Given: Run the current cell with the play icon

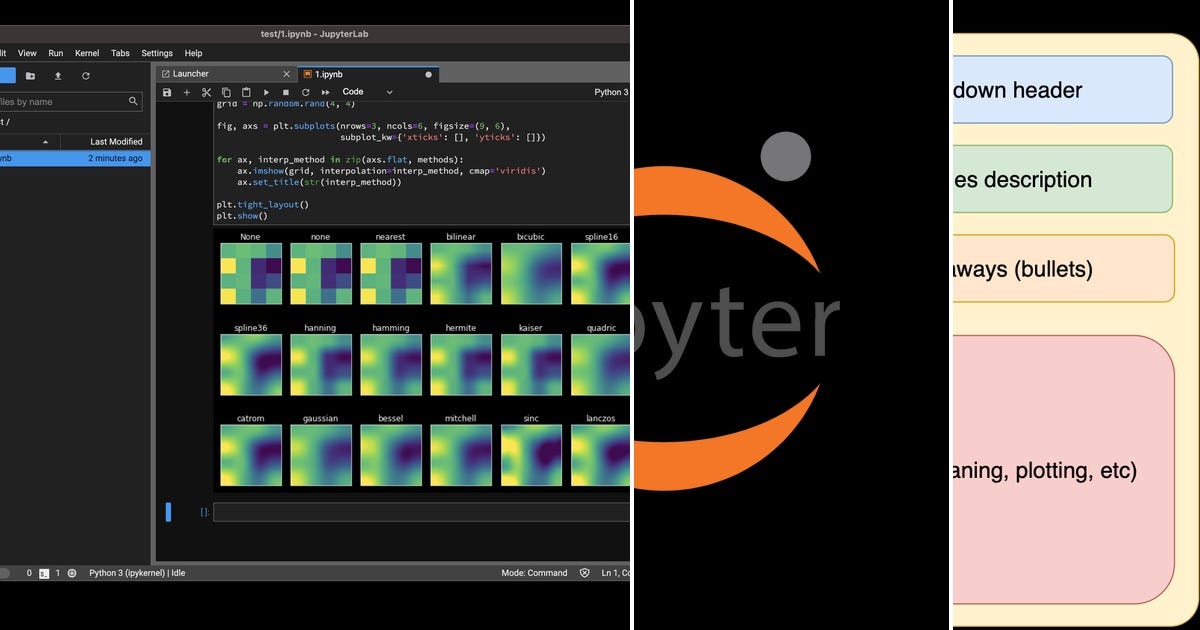Looking at the screenshot, I should point(266,92).
